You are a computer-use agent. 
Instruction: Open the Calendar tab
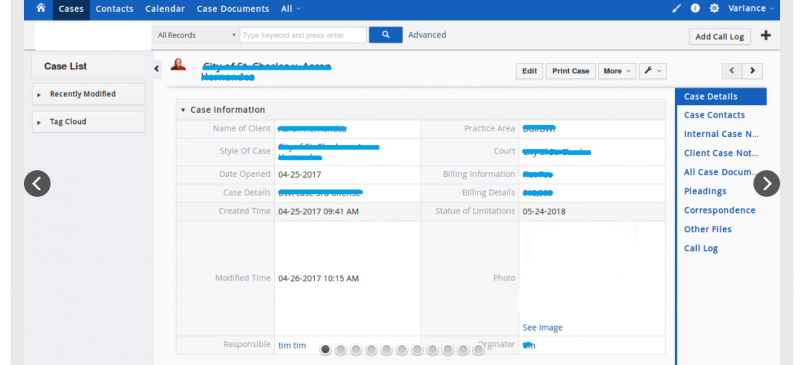coord(165,9)
